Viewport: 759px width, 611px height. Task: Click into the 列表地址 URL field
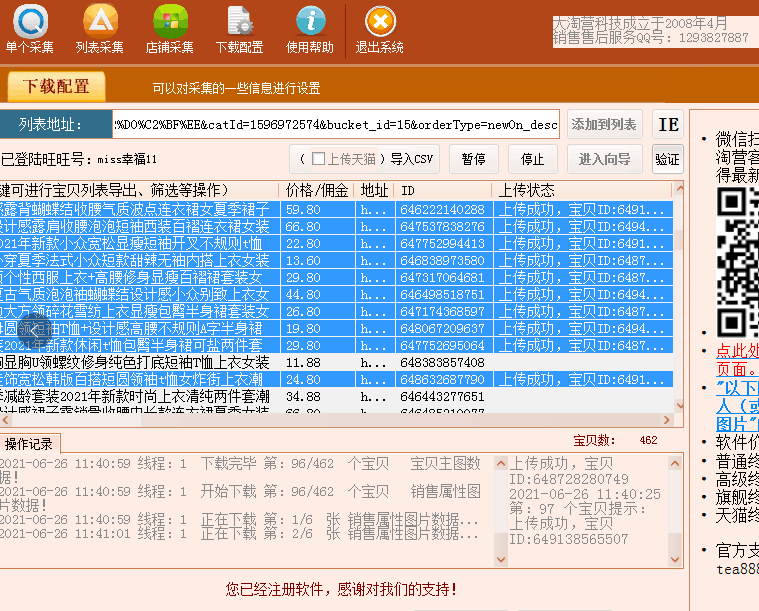336,125
